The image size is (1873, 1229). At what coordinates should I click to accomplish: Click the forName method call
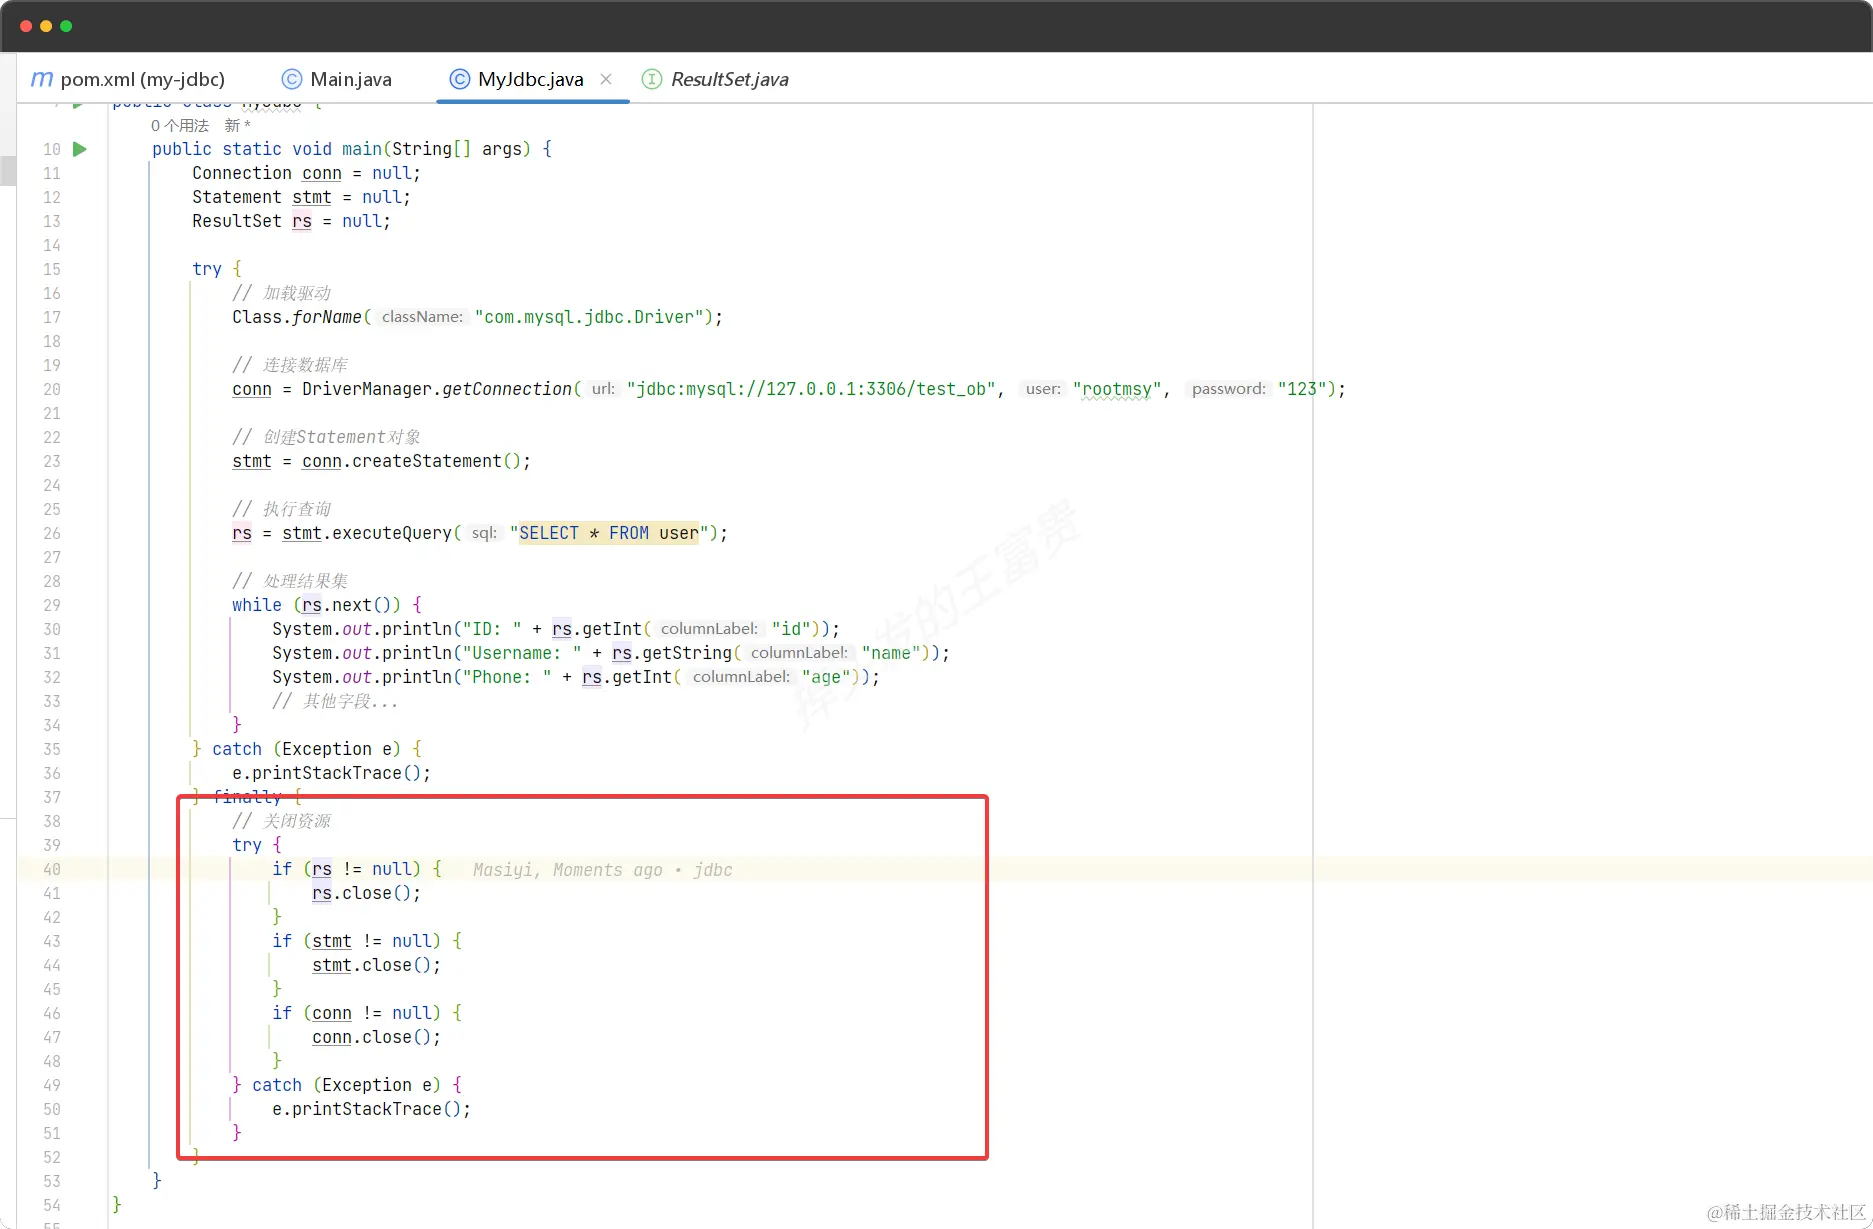[x=327, y=317]
